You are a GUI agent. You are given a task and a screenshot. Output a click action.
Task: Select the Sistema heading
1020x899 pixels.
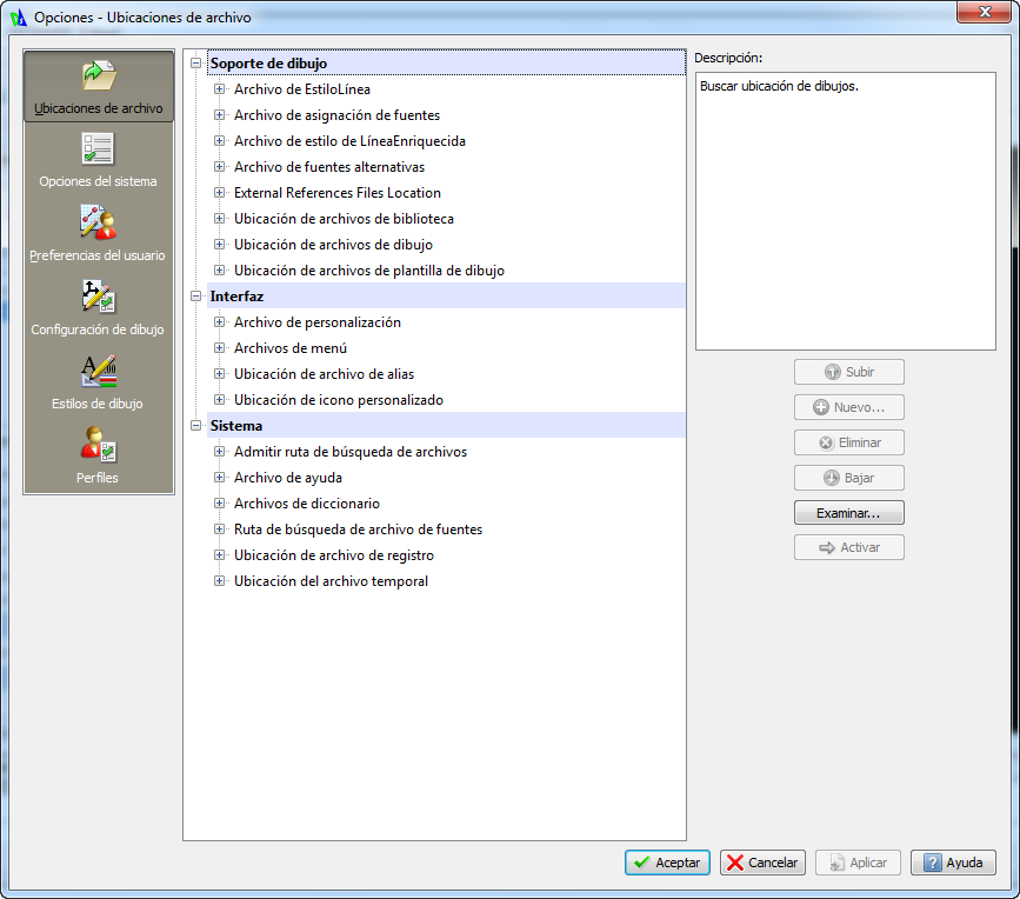click(x=236, y=425)
